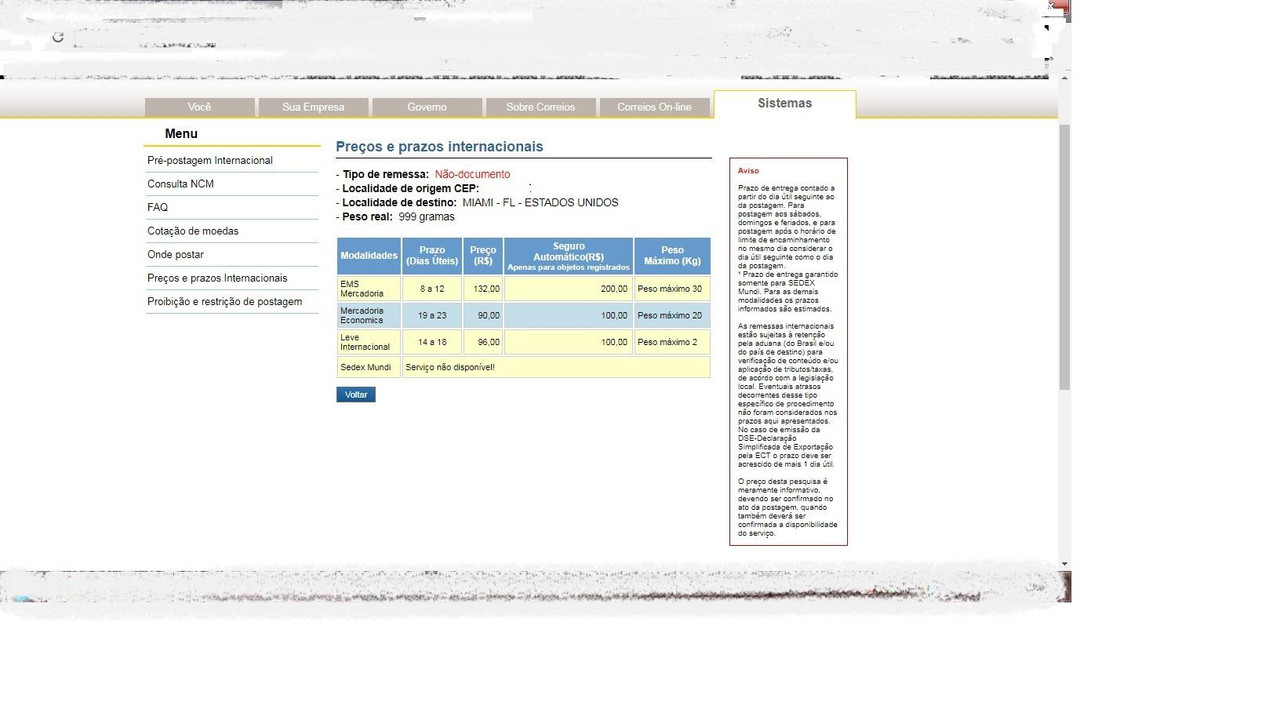Select the Sistemas tab
Screen dimensions: 1280x720
pos(785,104)
